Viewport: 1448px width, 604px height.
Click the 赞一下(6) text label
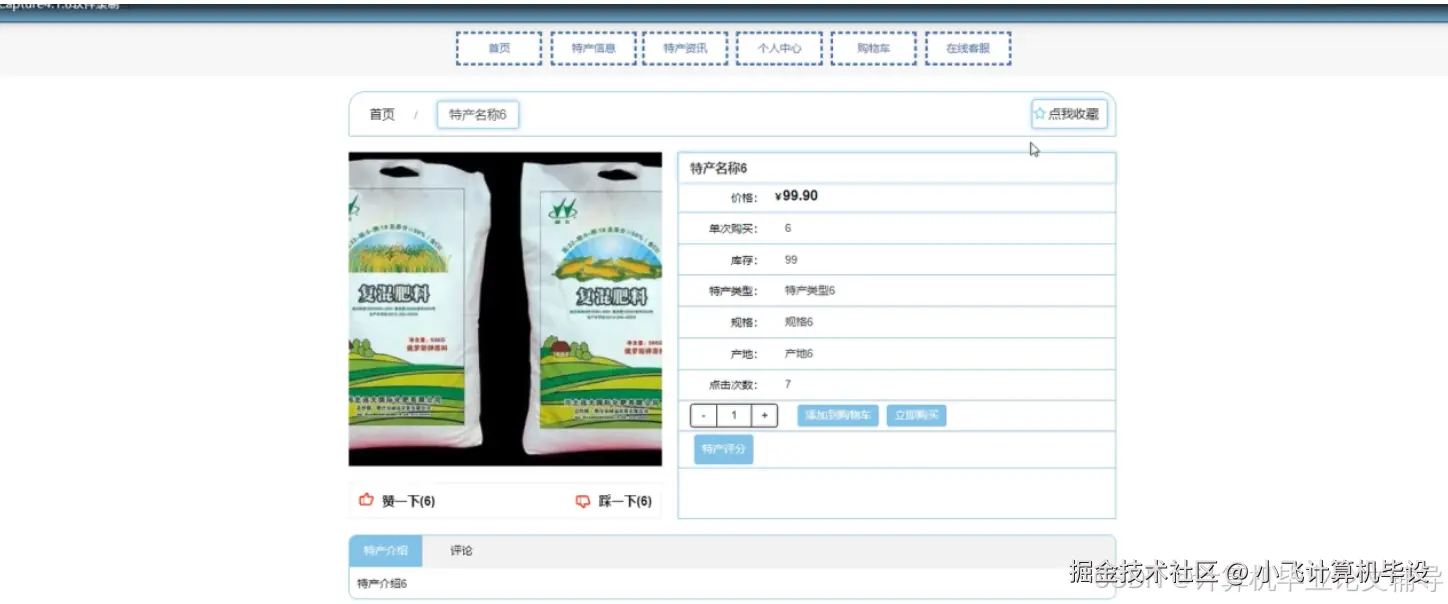coord(409,501)
